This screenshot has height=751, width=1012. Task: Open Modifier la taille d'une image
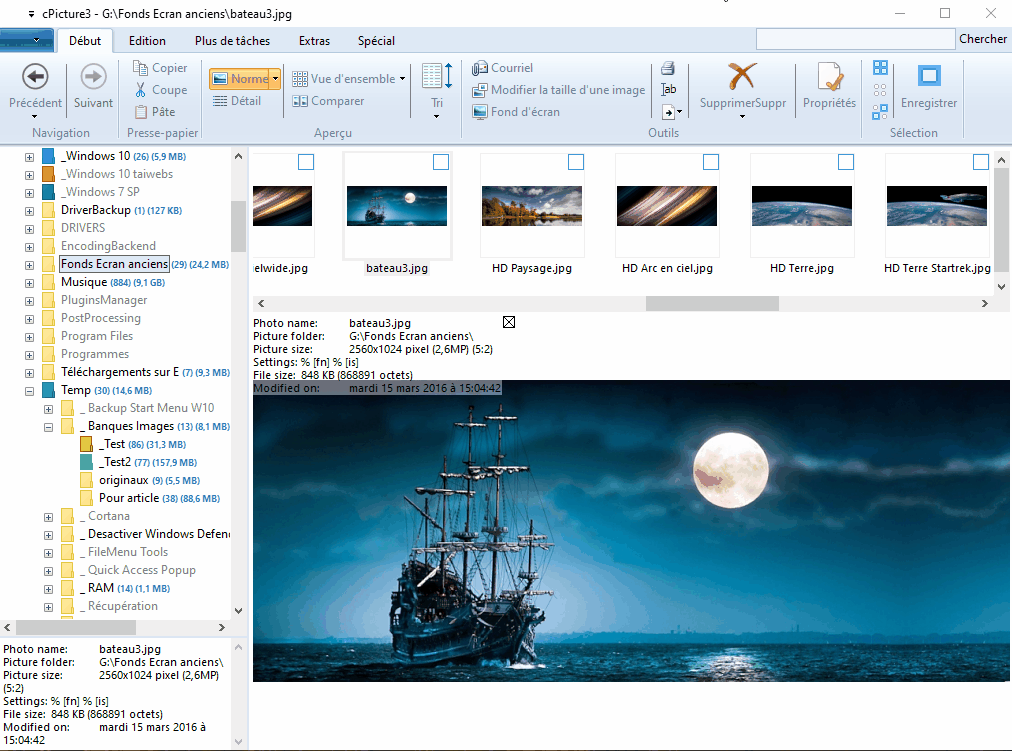click(x=558, y=90)
